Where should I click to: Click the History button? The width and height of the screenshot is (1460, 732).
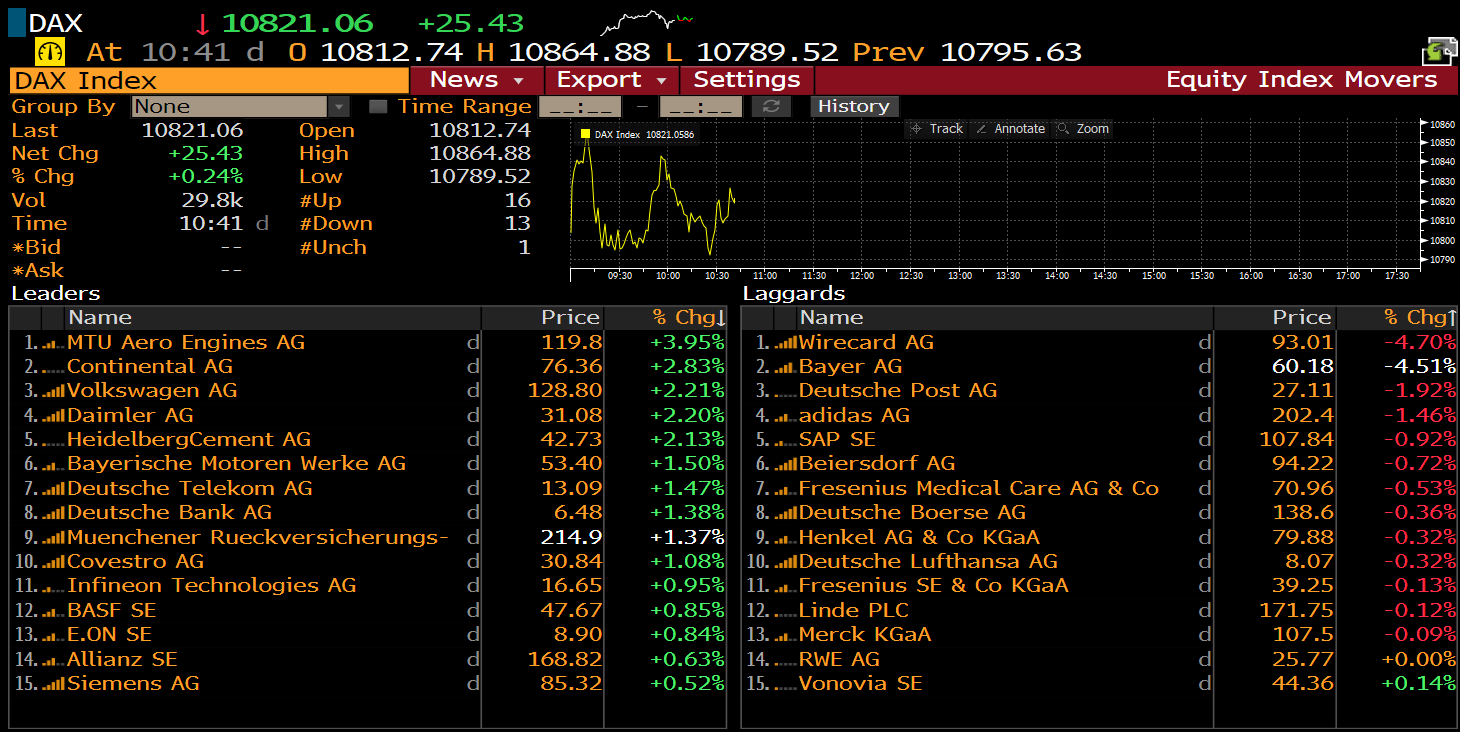click(x=854, y=107)
